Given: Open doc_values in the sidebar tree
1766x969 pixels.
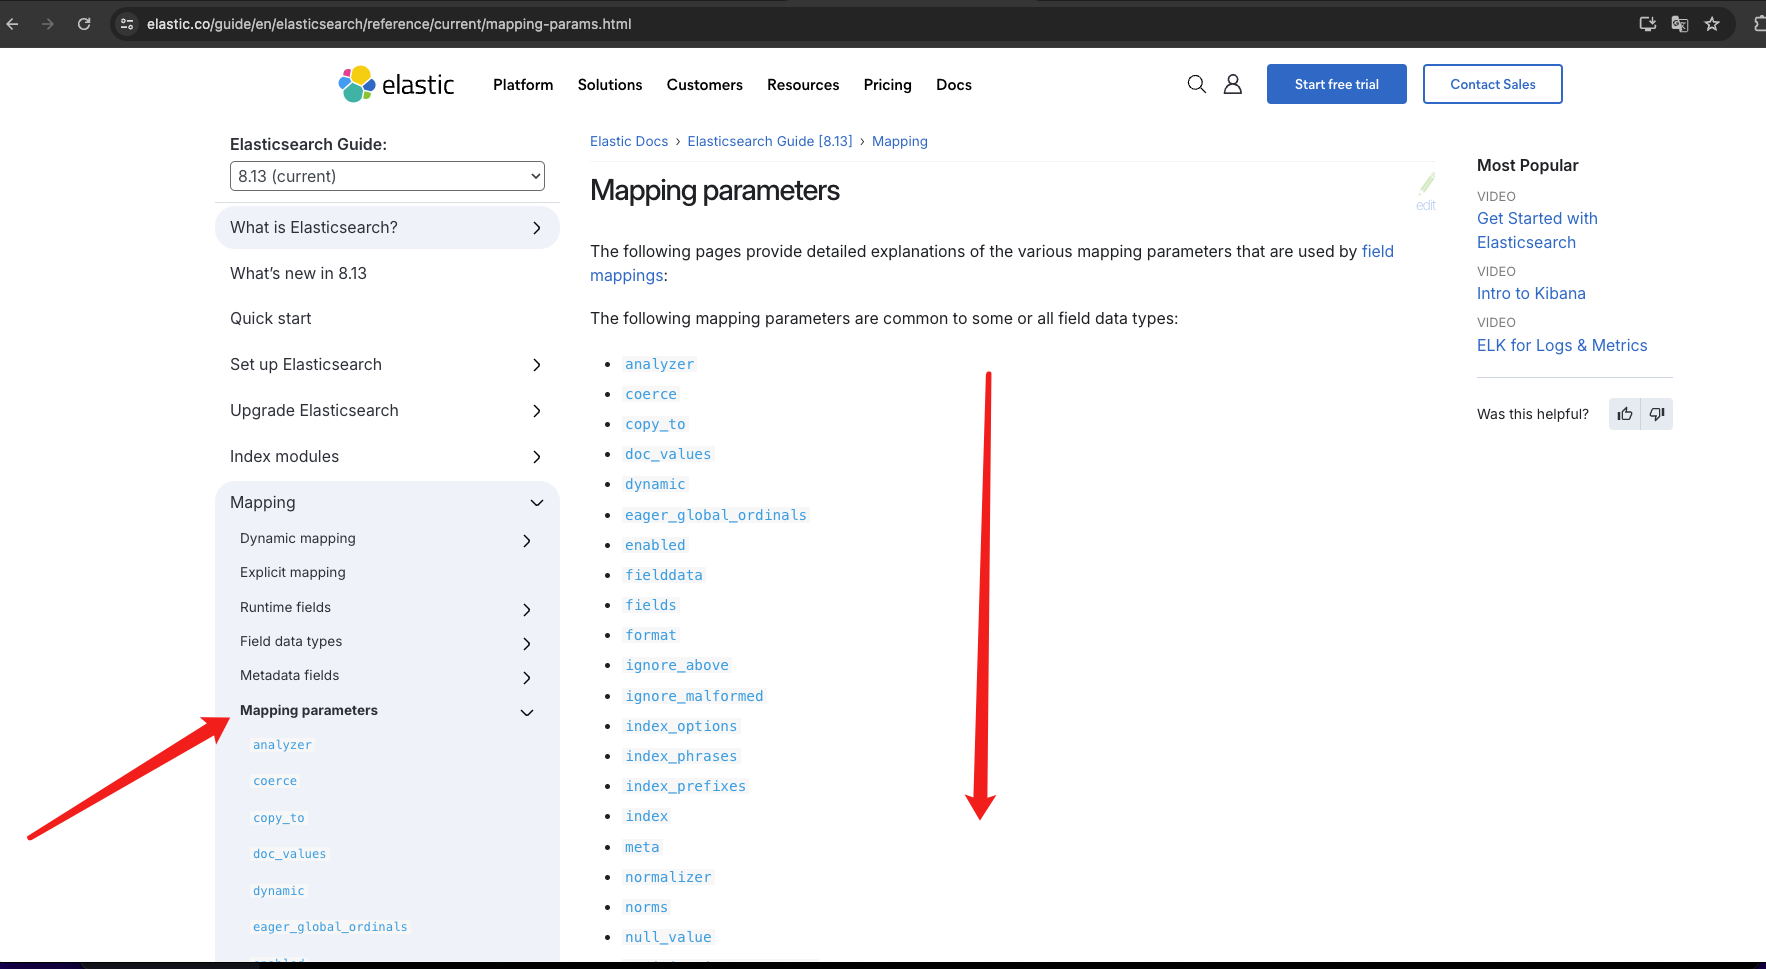Looking at the screenshot, I should coord(290,854).
